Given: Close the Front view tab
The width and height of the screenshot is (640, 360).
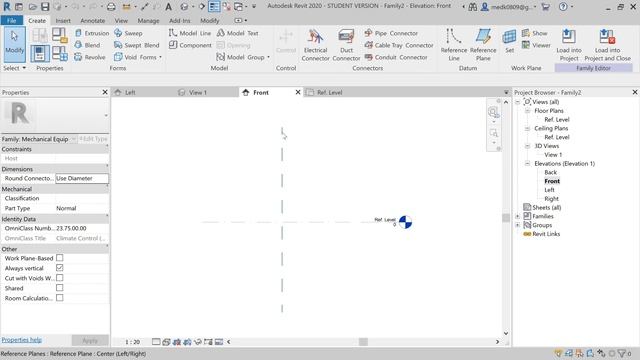Looking at the screenshot, I should 298,93.
